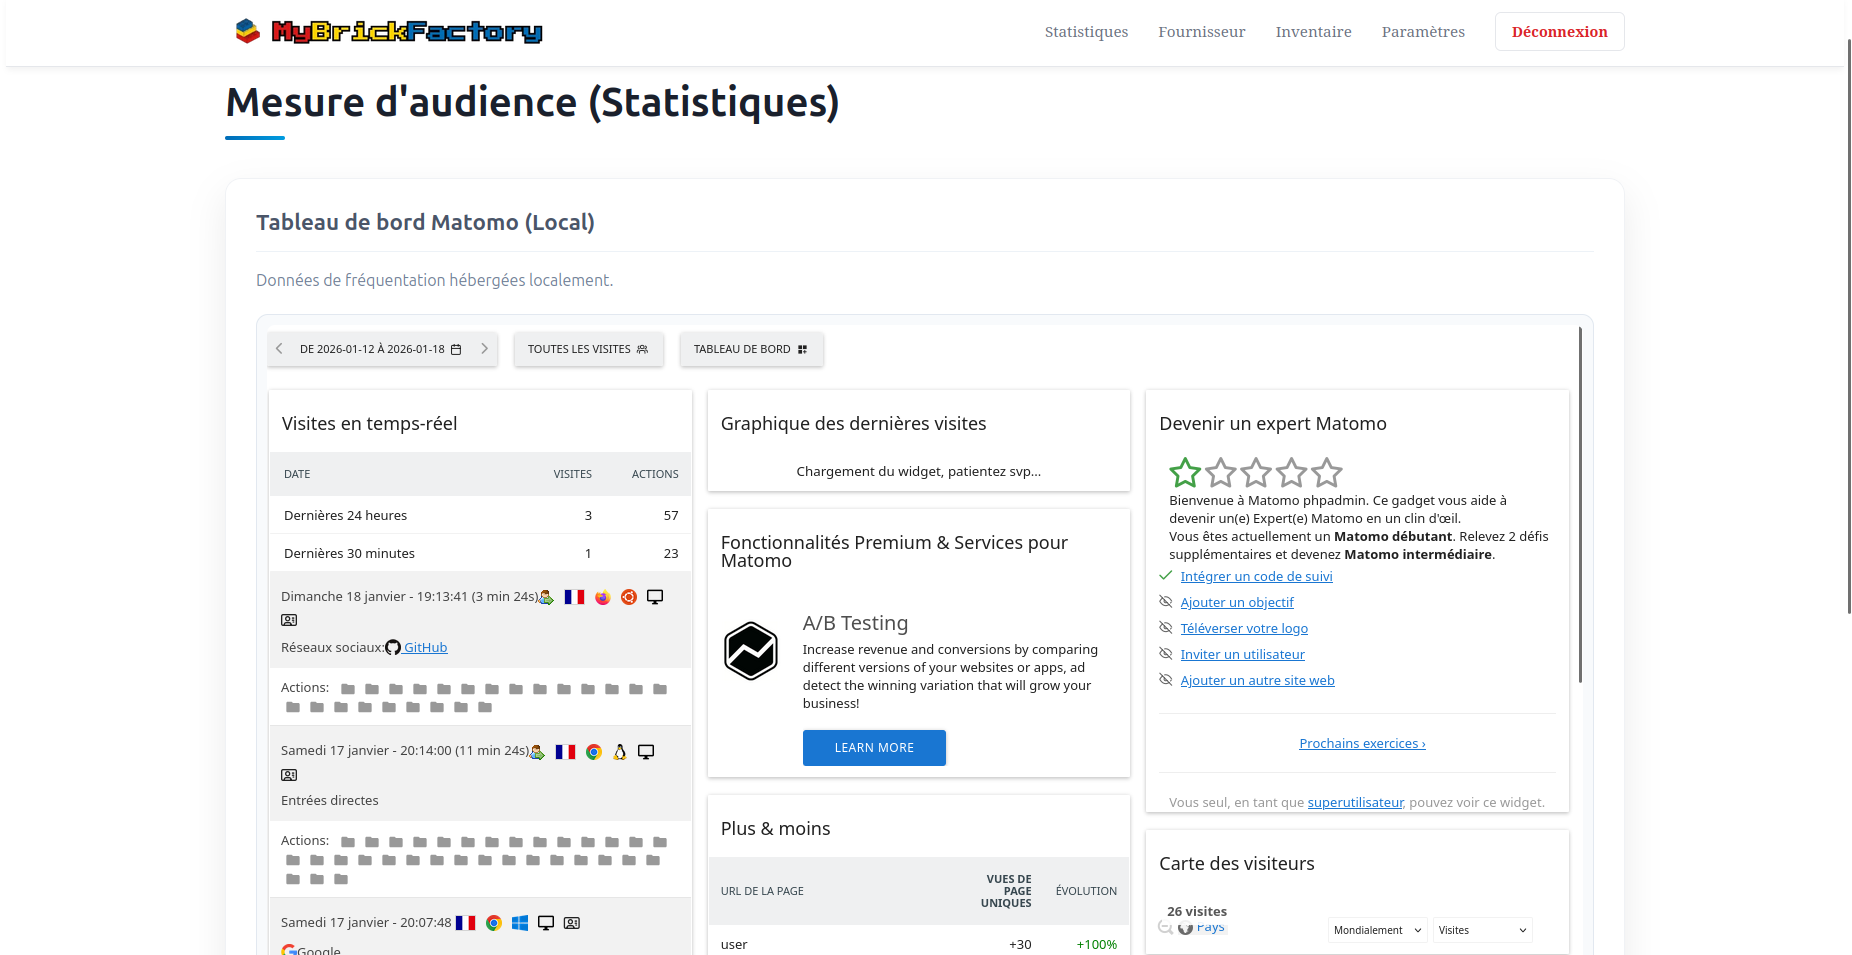Click the MyBrickFactory logo
The height and width of the screenshot is (955, 1852).
point(389,32)
